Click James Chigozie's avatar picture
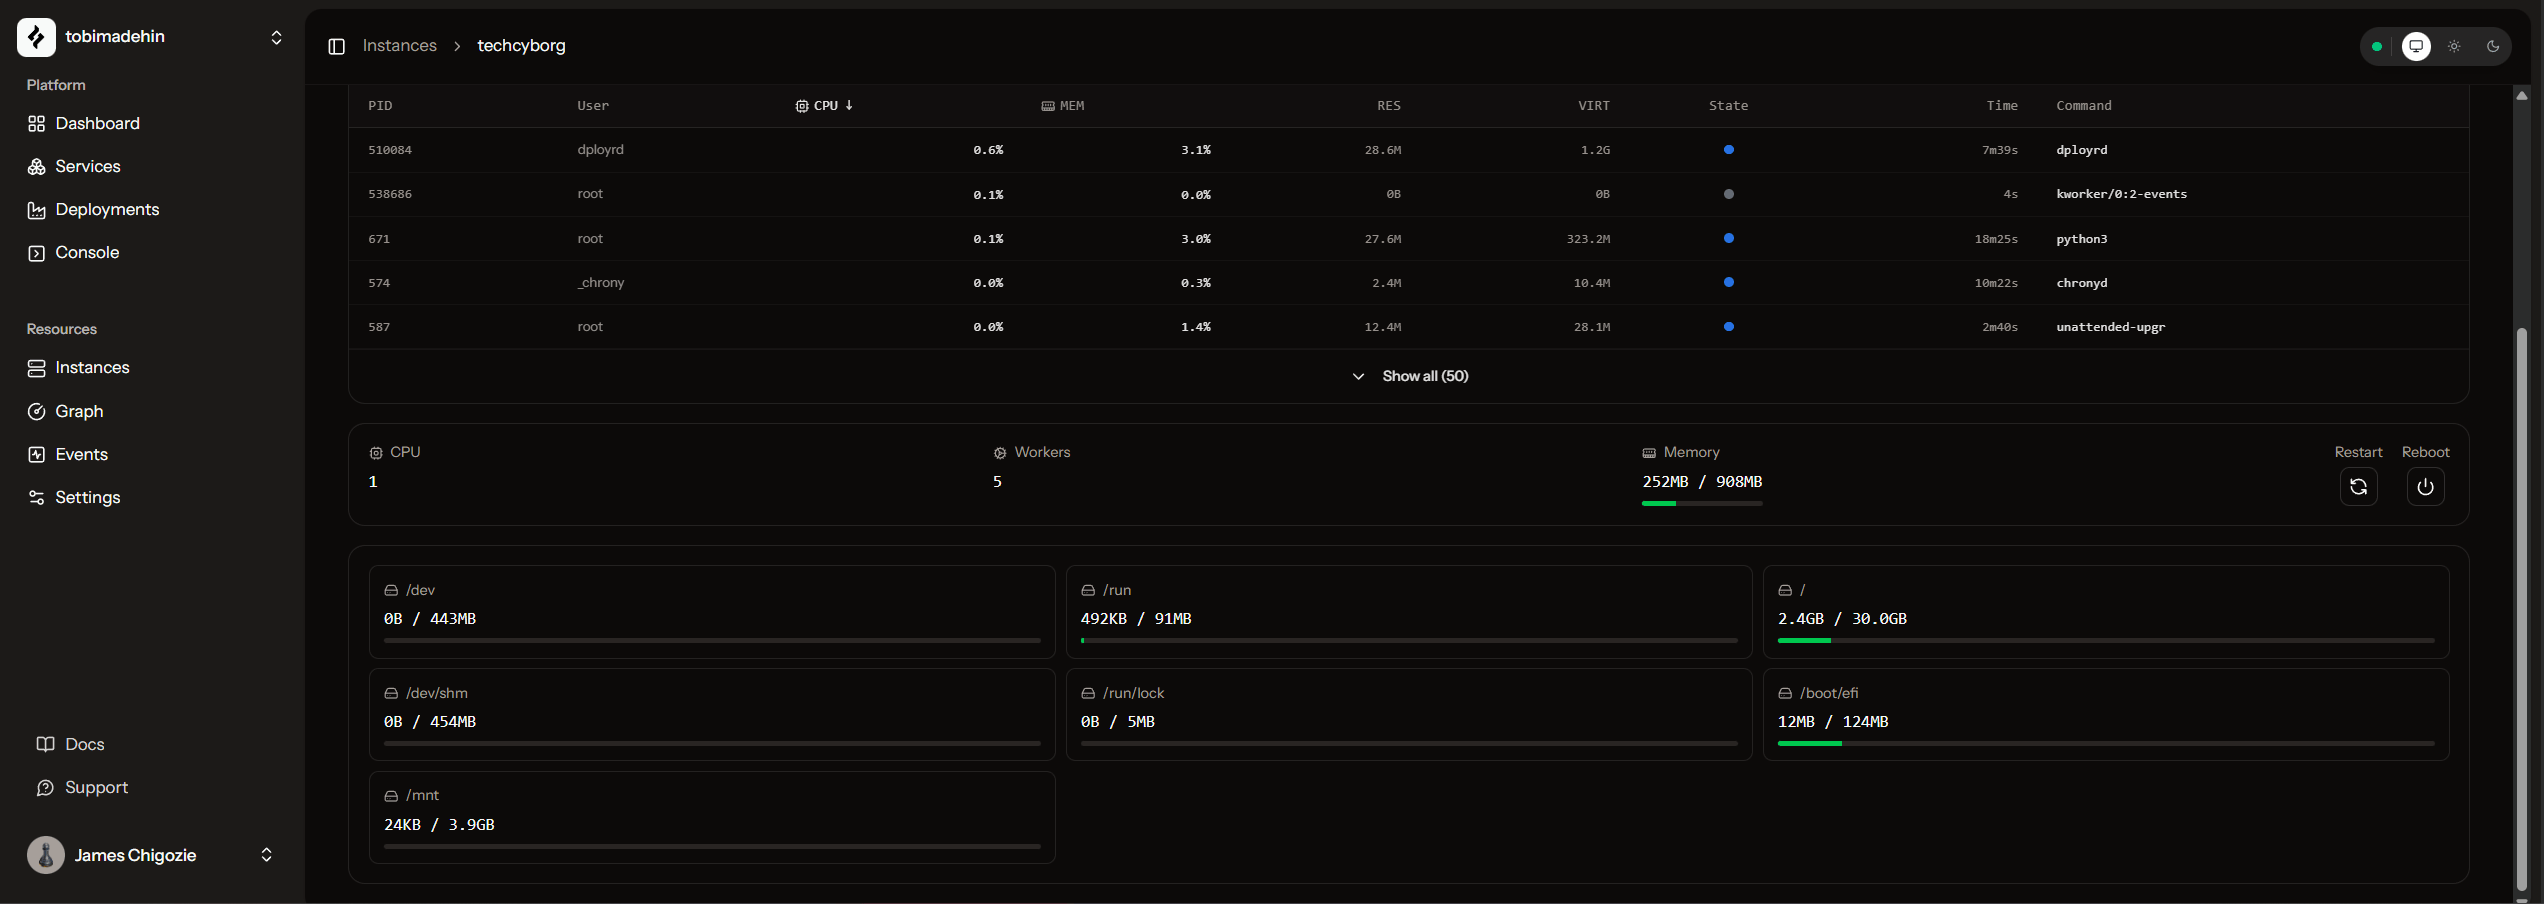 (x=46, y=855)
